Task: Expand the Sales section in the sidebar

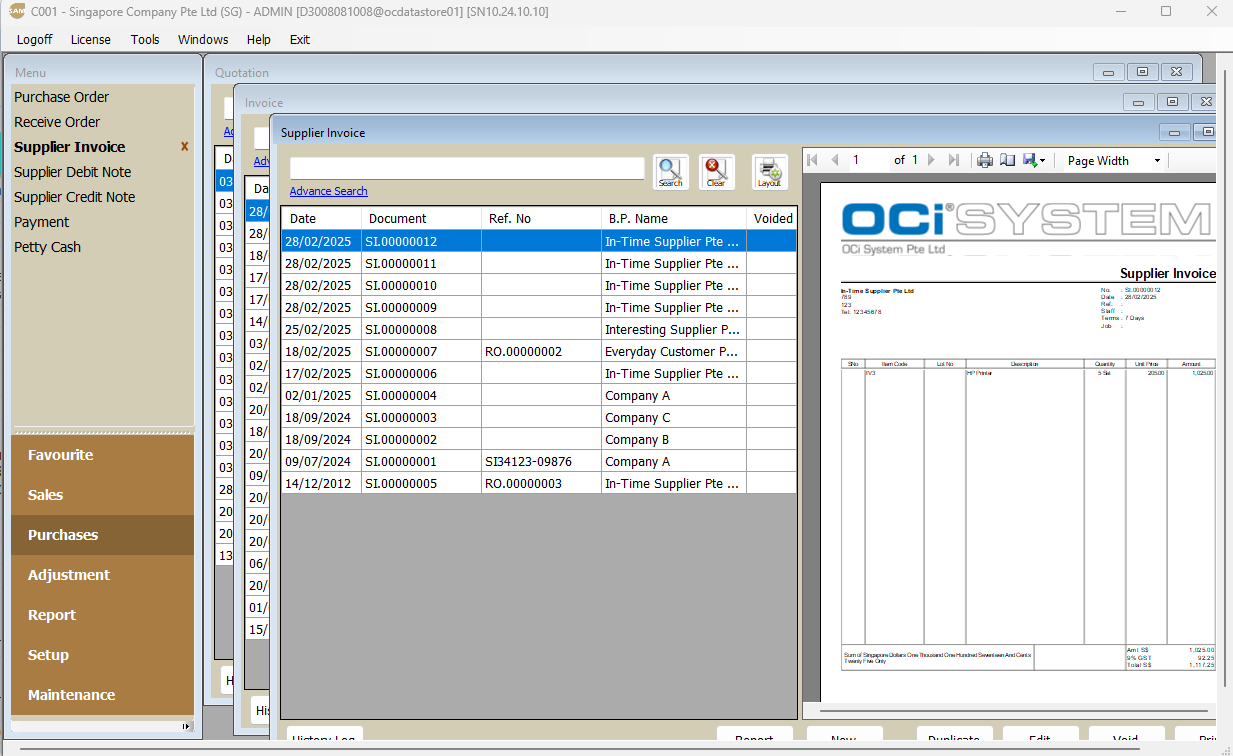Action: (45, 495)
